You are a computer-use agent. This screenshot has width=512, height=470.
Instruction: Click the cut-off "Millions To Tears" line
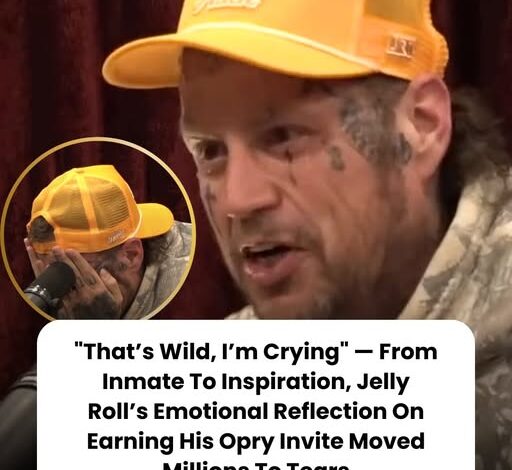click(256, 465)
